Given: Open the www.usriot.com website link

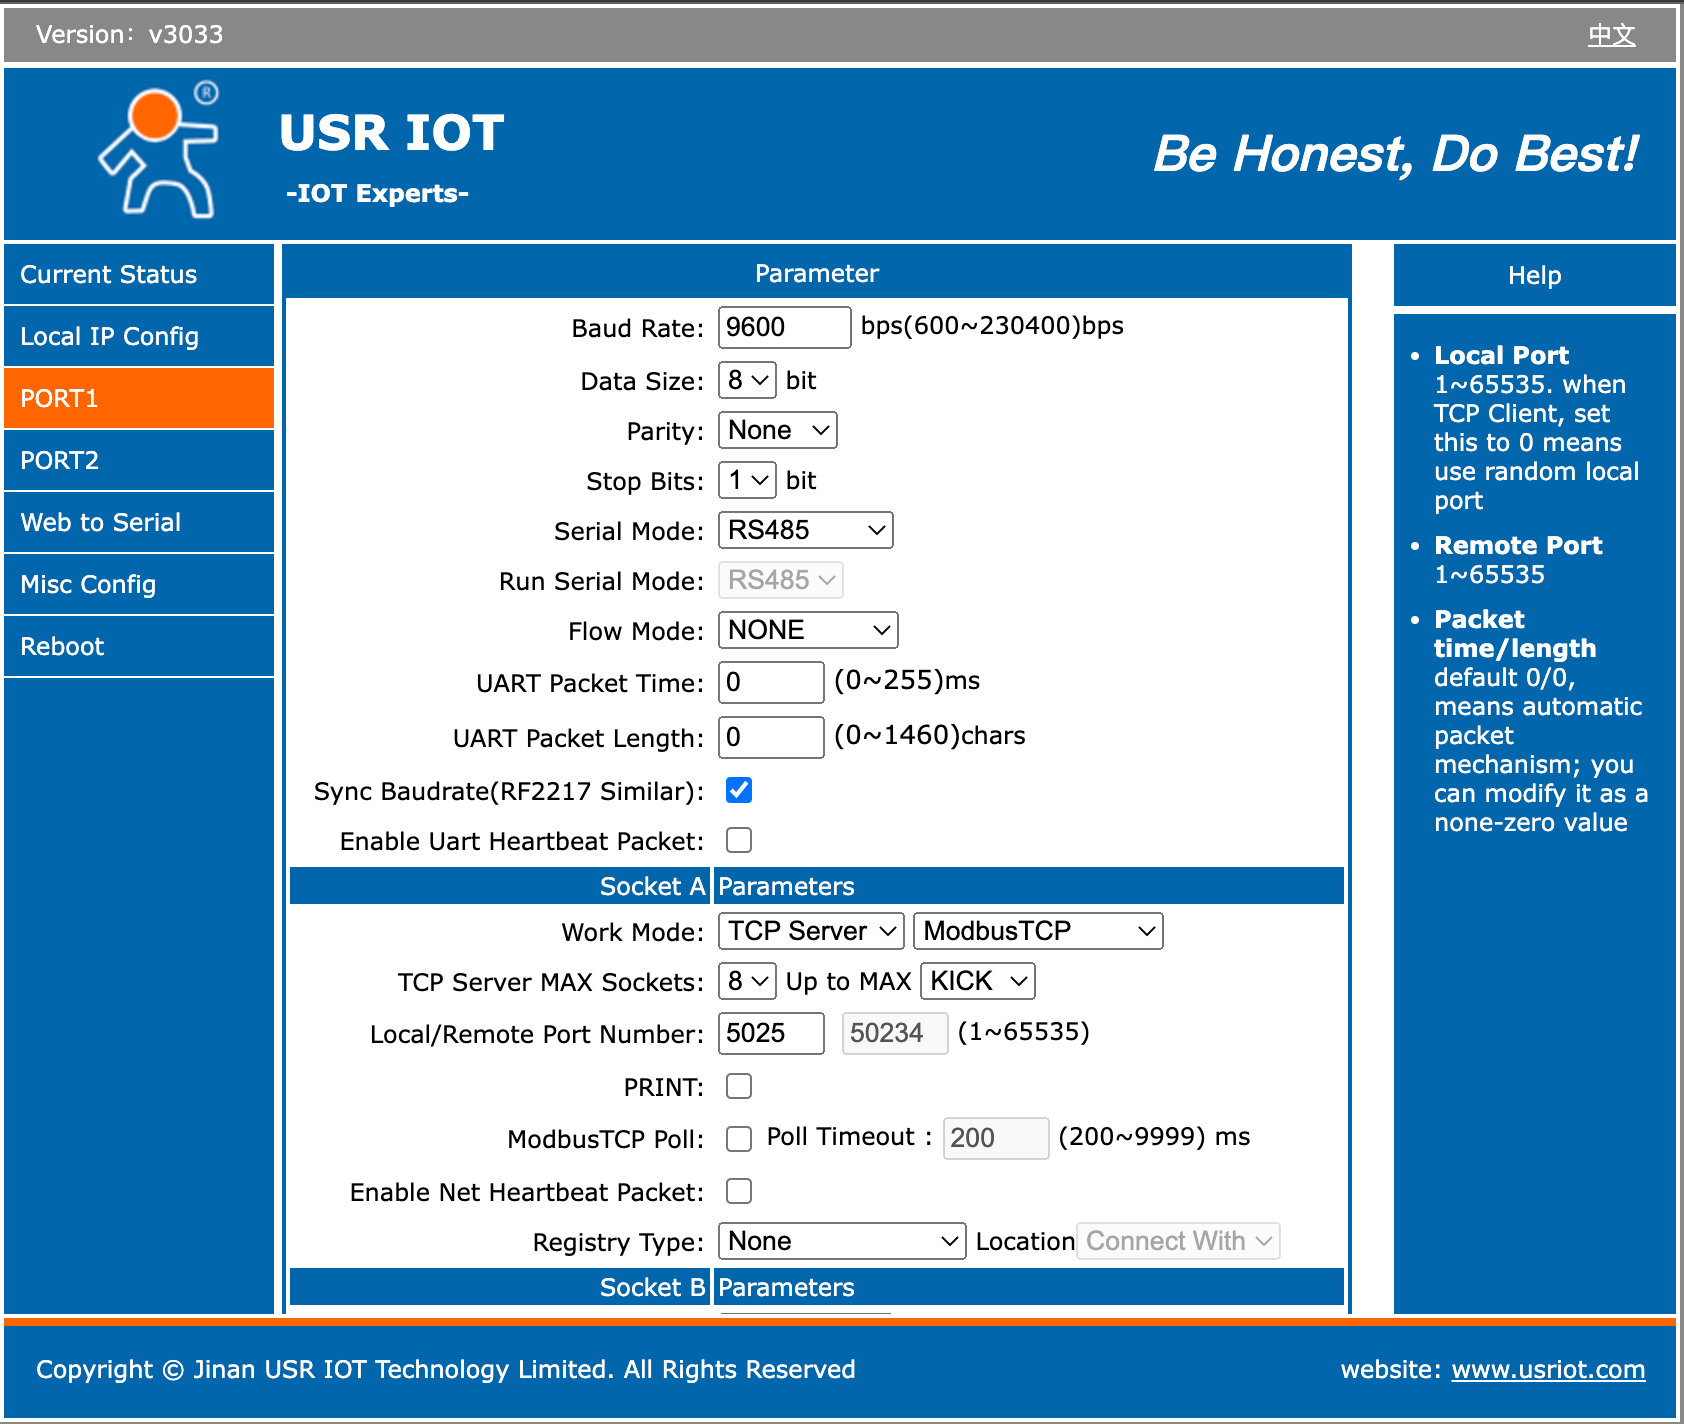Looking at the screenshot, I should tap(1548, 1369).
